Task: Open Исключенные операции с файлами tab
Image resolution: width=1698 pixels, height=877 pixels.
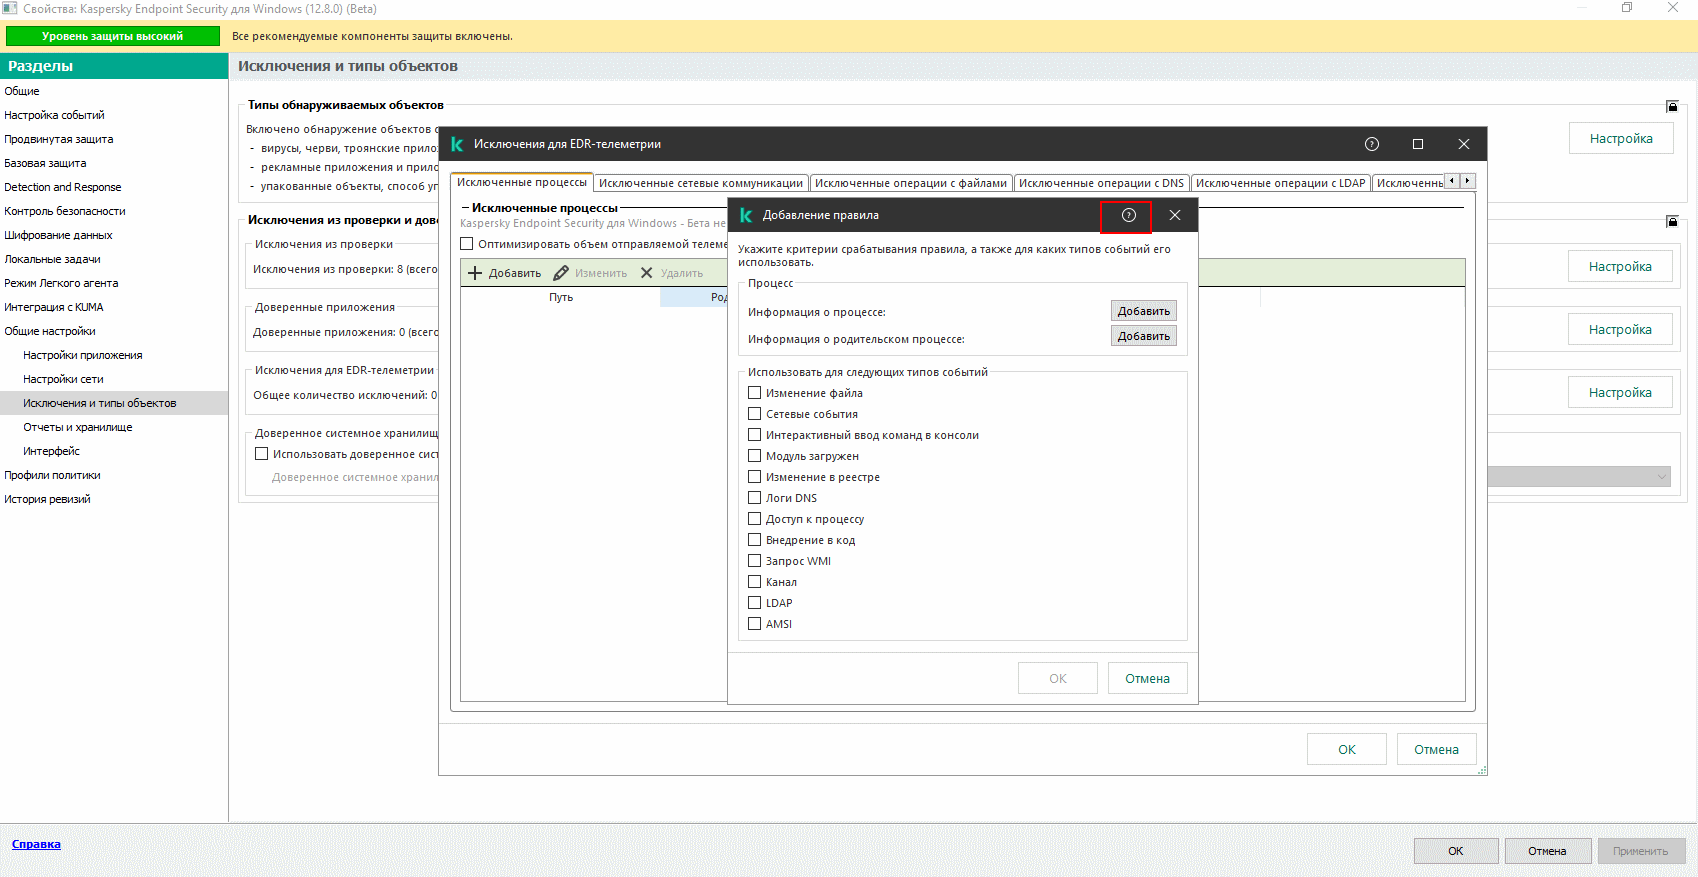Action: 911,183
